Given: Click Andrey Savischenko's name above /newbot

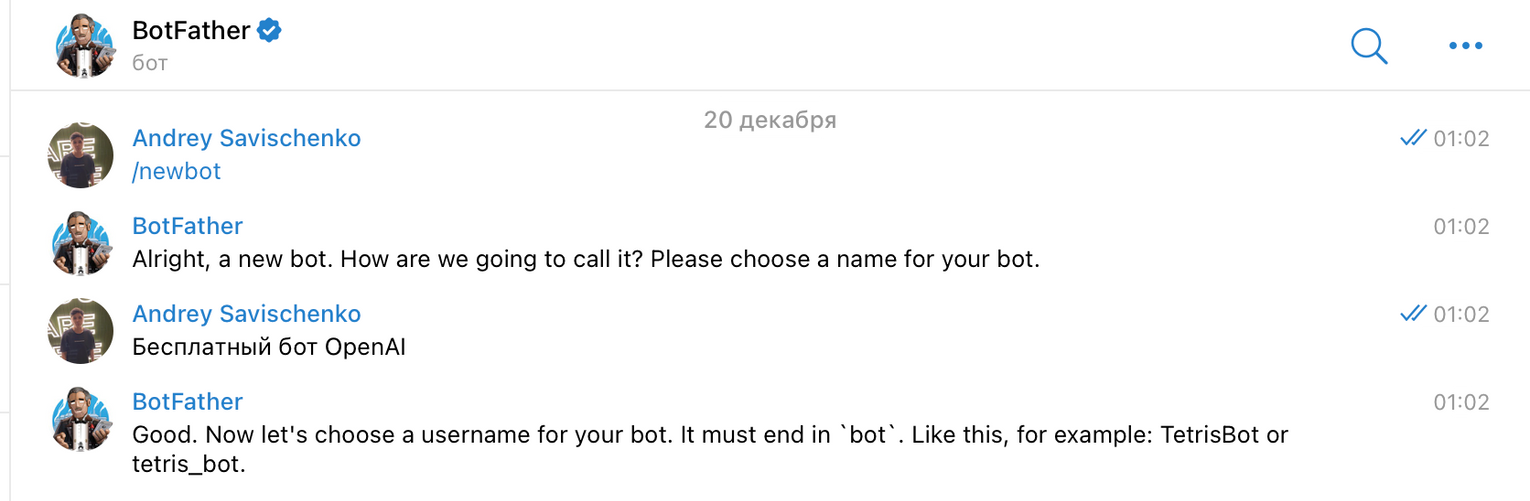Looking at the screenshot, I should [246, 138].
